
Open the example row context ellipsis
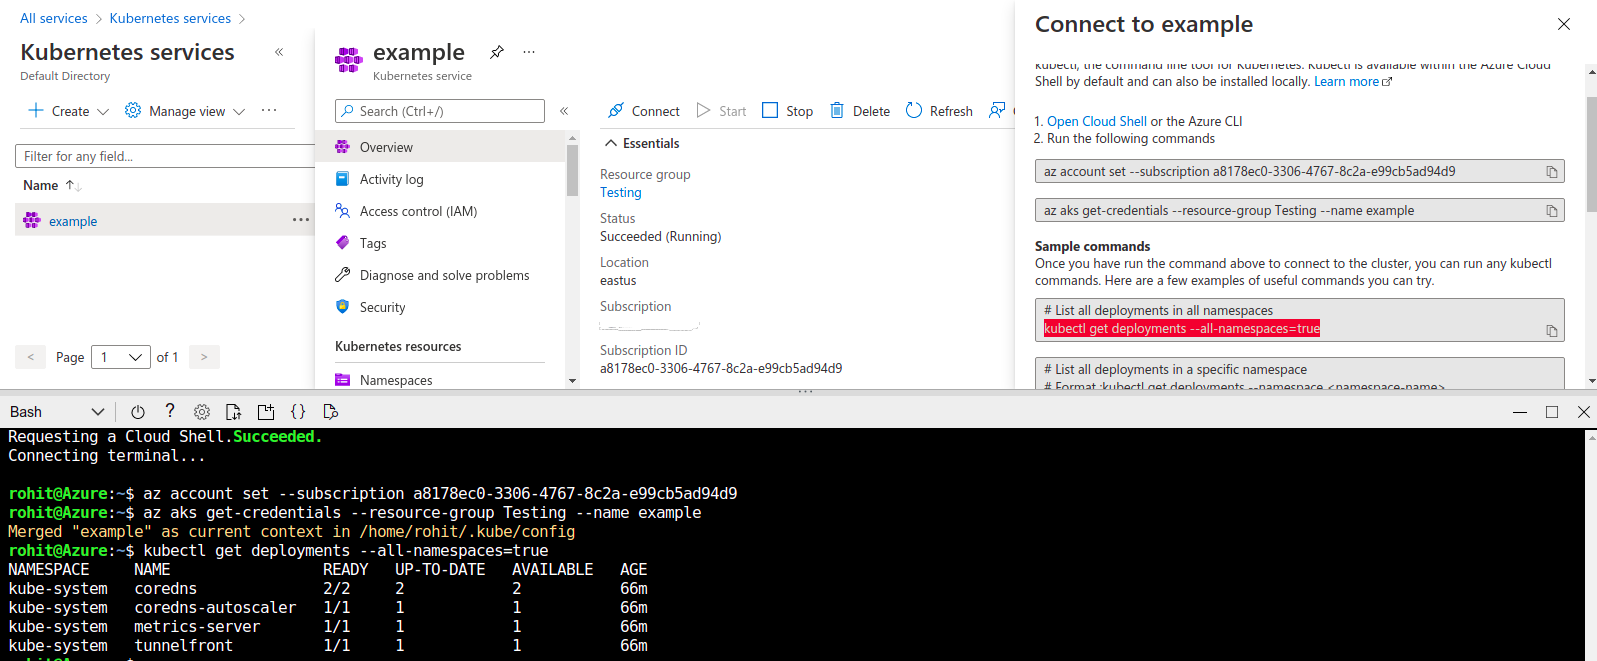300,220
